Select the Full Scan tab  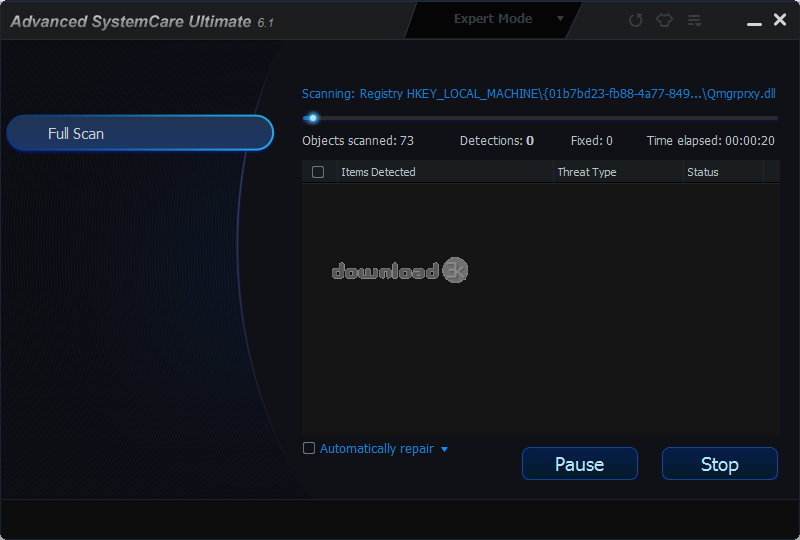point(140,133)
